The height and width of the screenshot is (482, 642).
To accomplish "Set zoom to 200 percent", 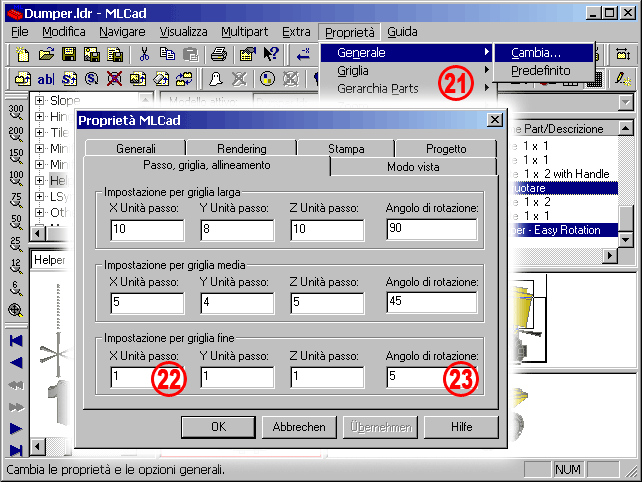I will point(16,134).
